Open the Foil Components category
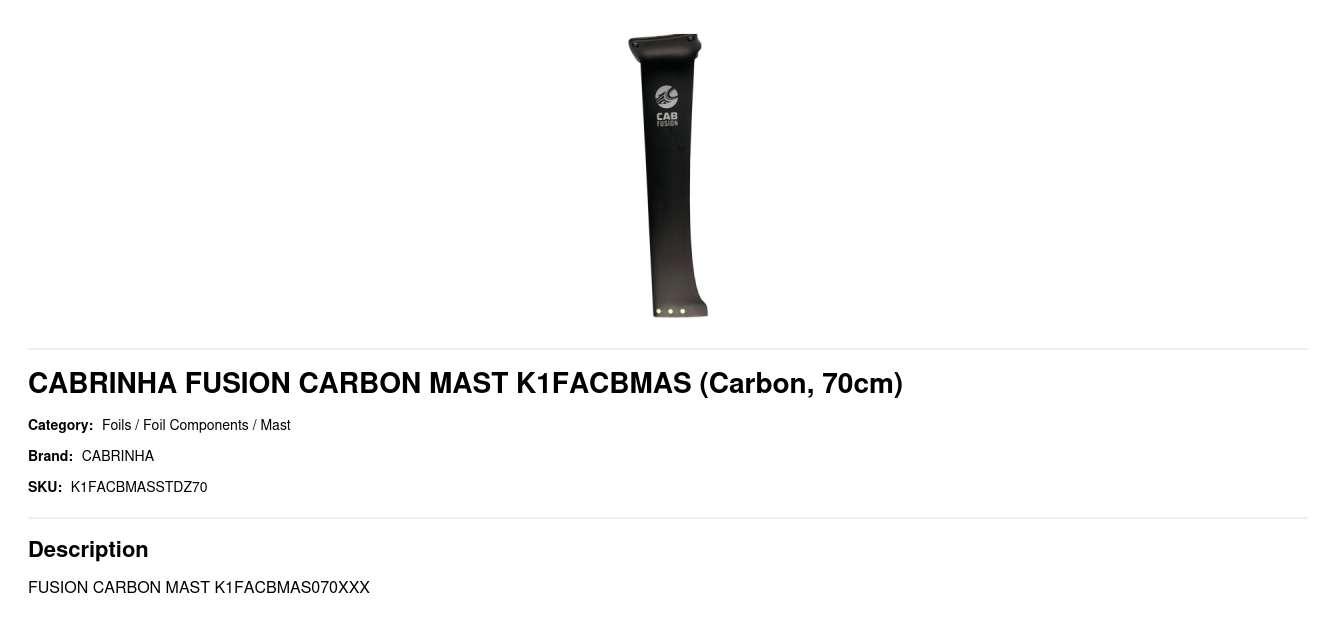Image resolution: width=1328 pixels, height=627 pixels. (x=196, y=425)
